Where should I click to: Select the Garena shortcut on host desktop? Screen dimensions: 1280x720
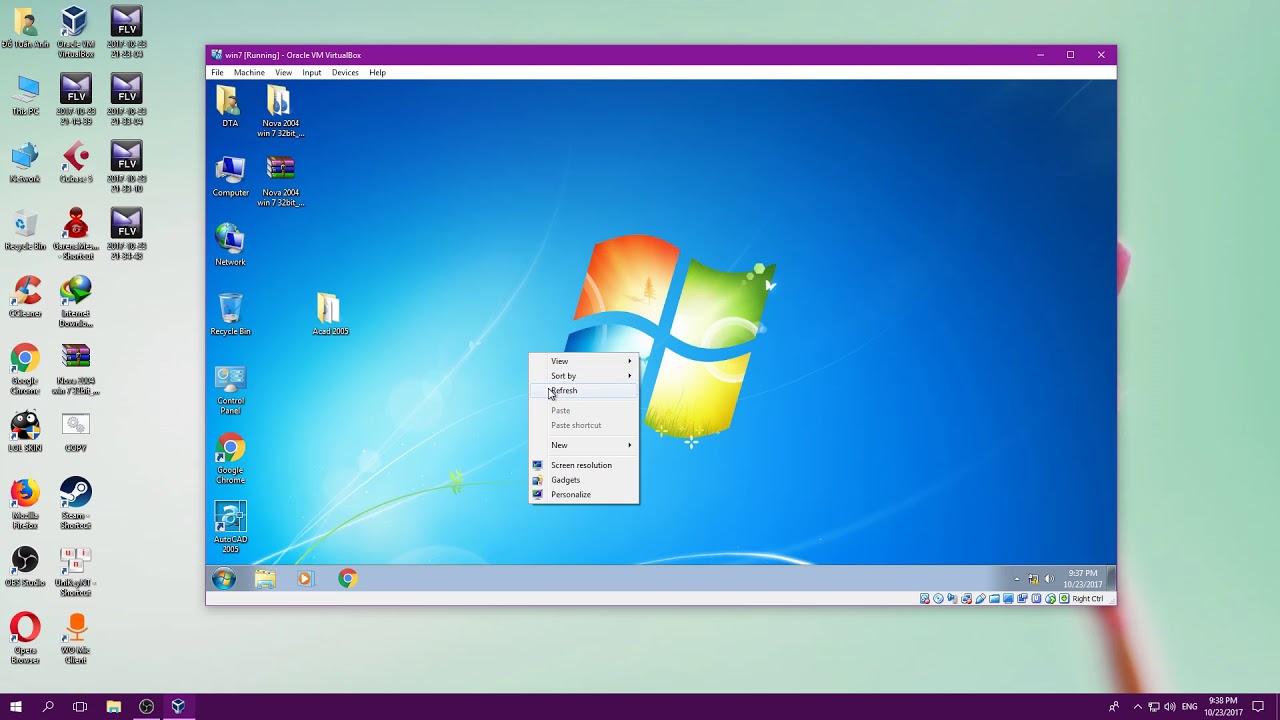(75, 234)
